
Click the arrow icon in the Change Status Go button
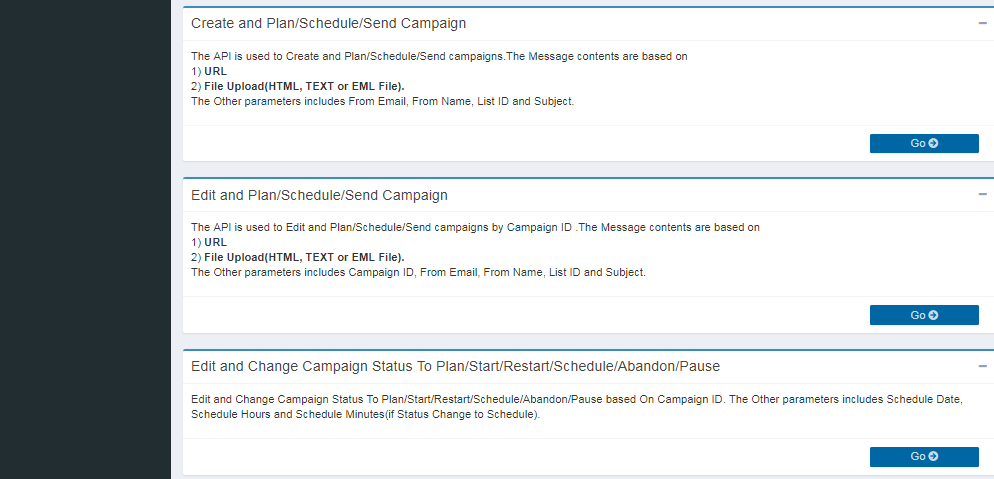[x=933, y=456]
